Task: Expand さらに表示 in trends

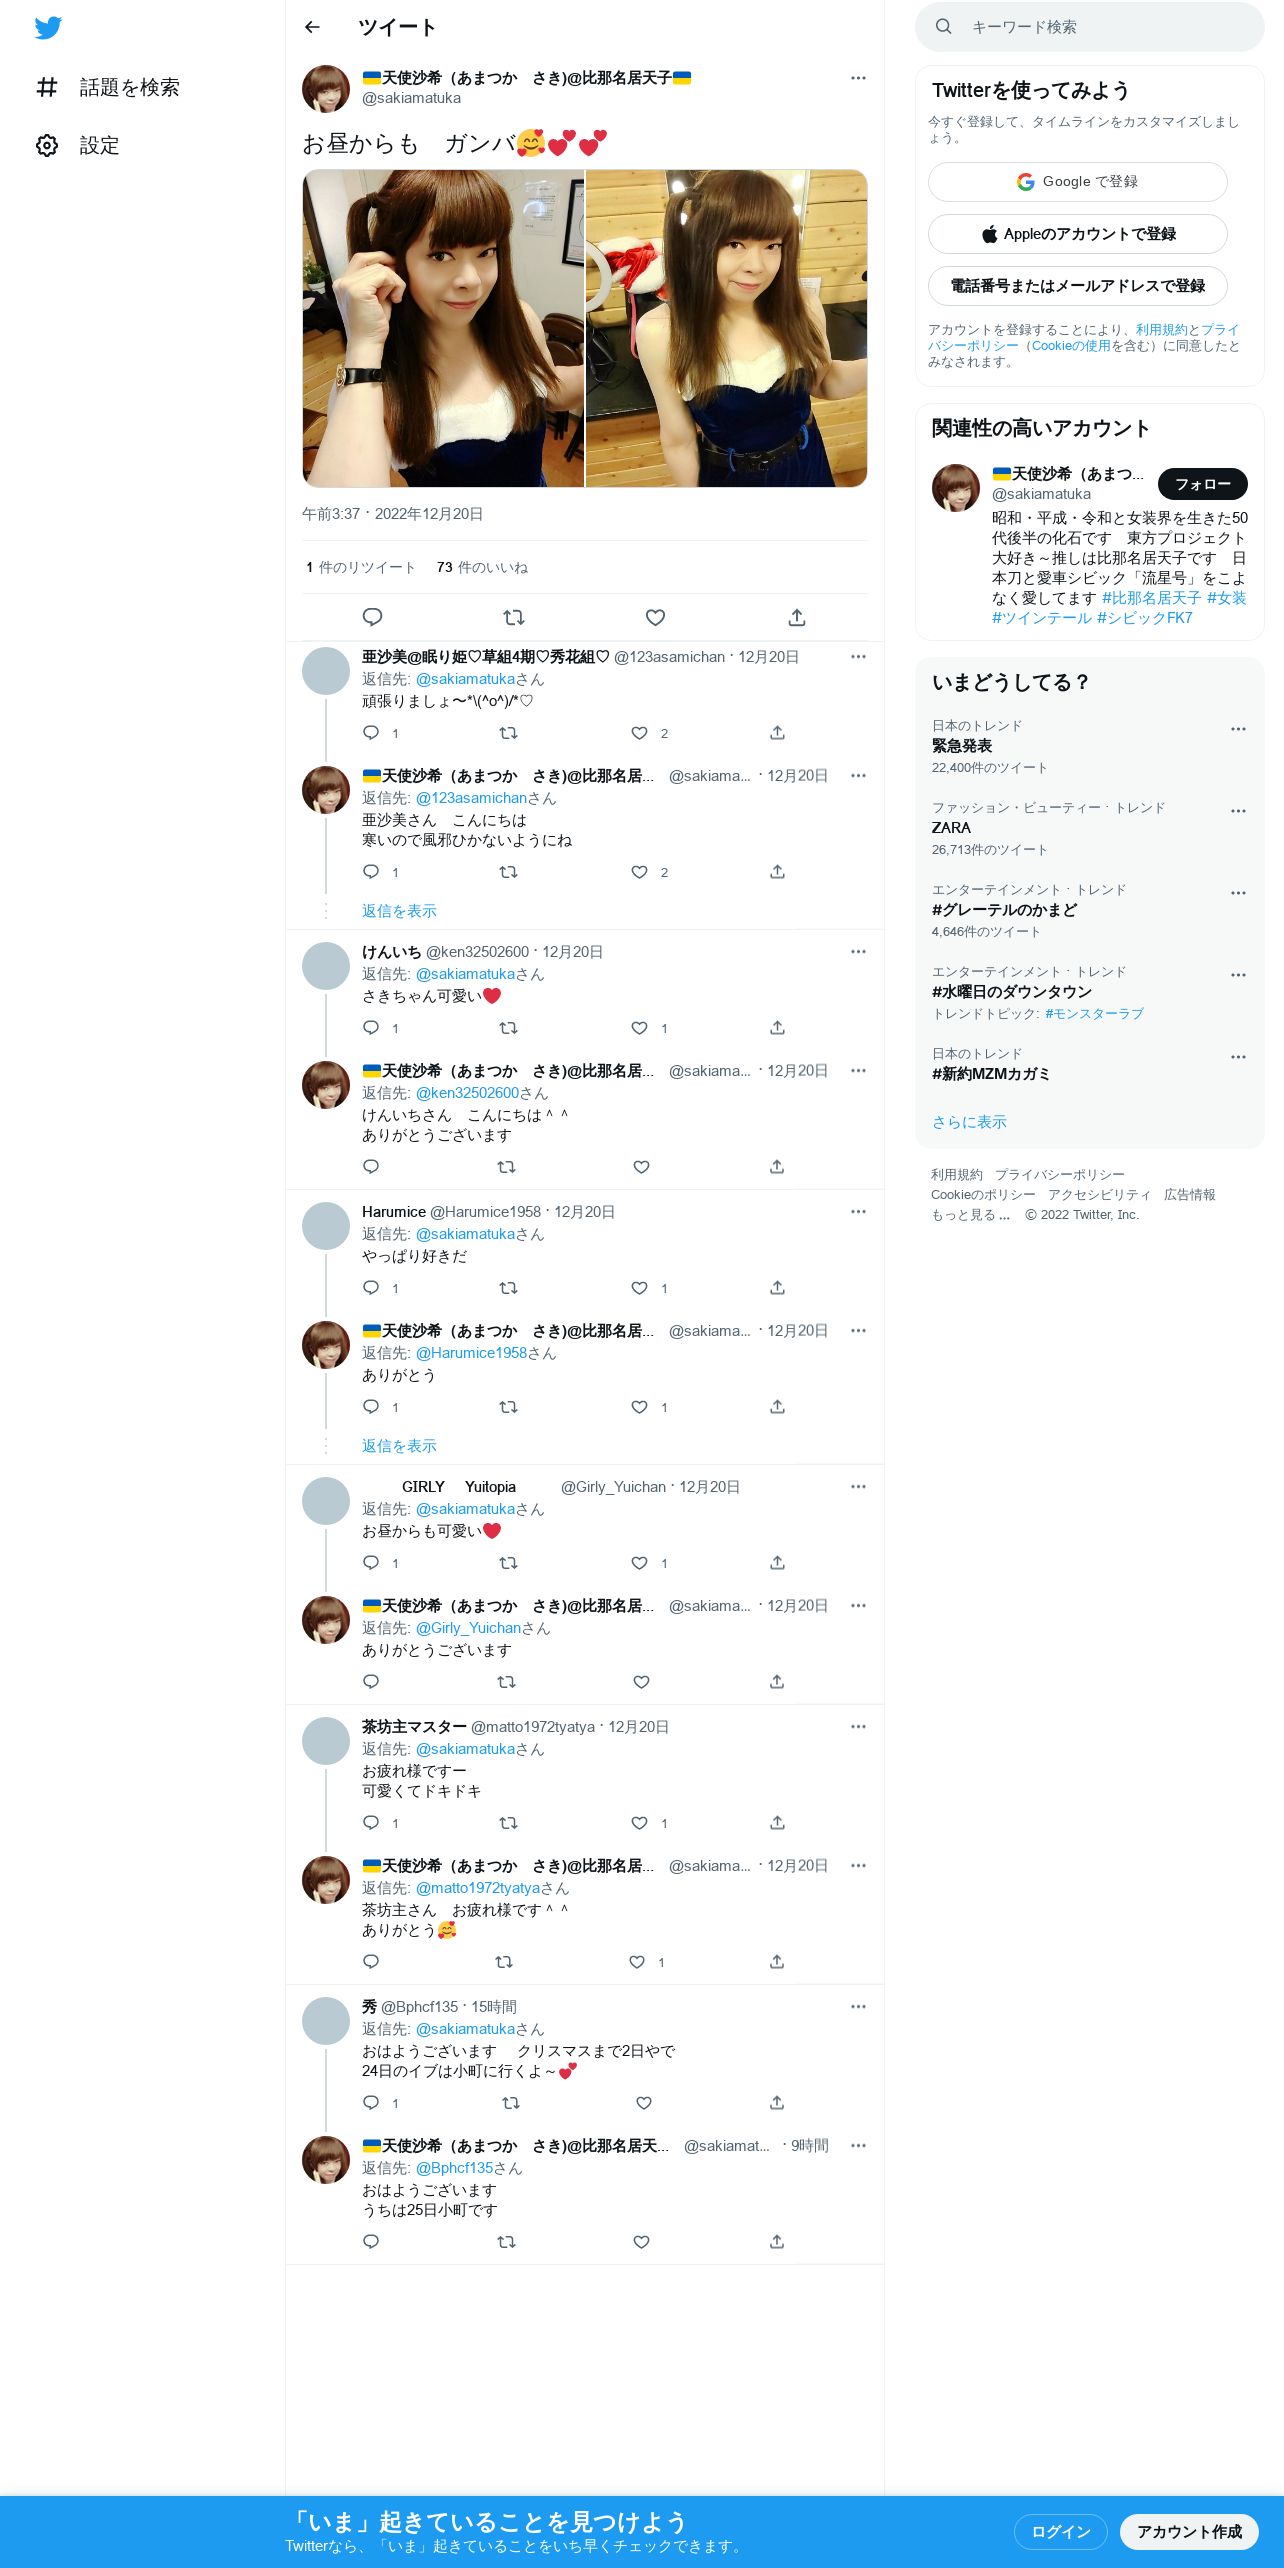Action: [x=969, y=1122]
